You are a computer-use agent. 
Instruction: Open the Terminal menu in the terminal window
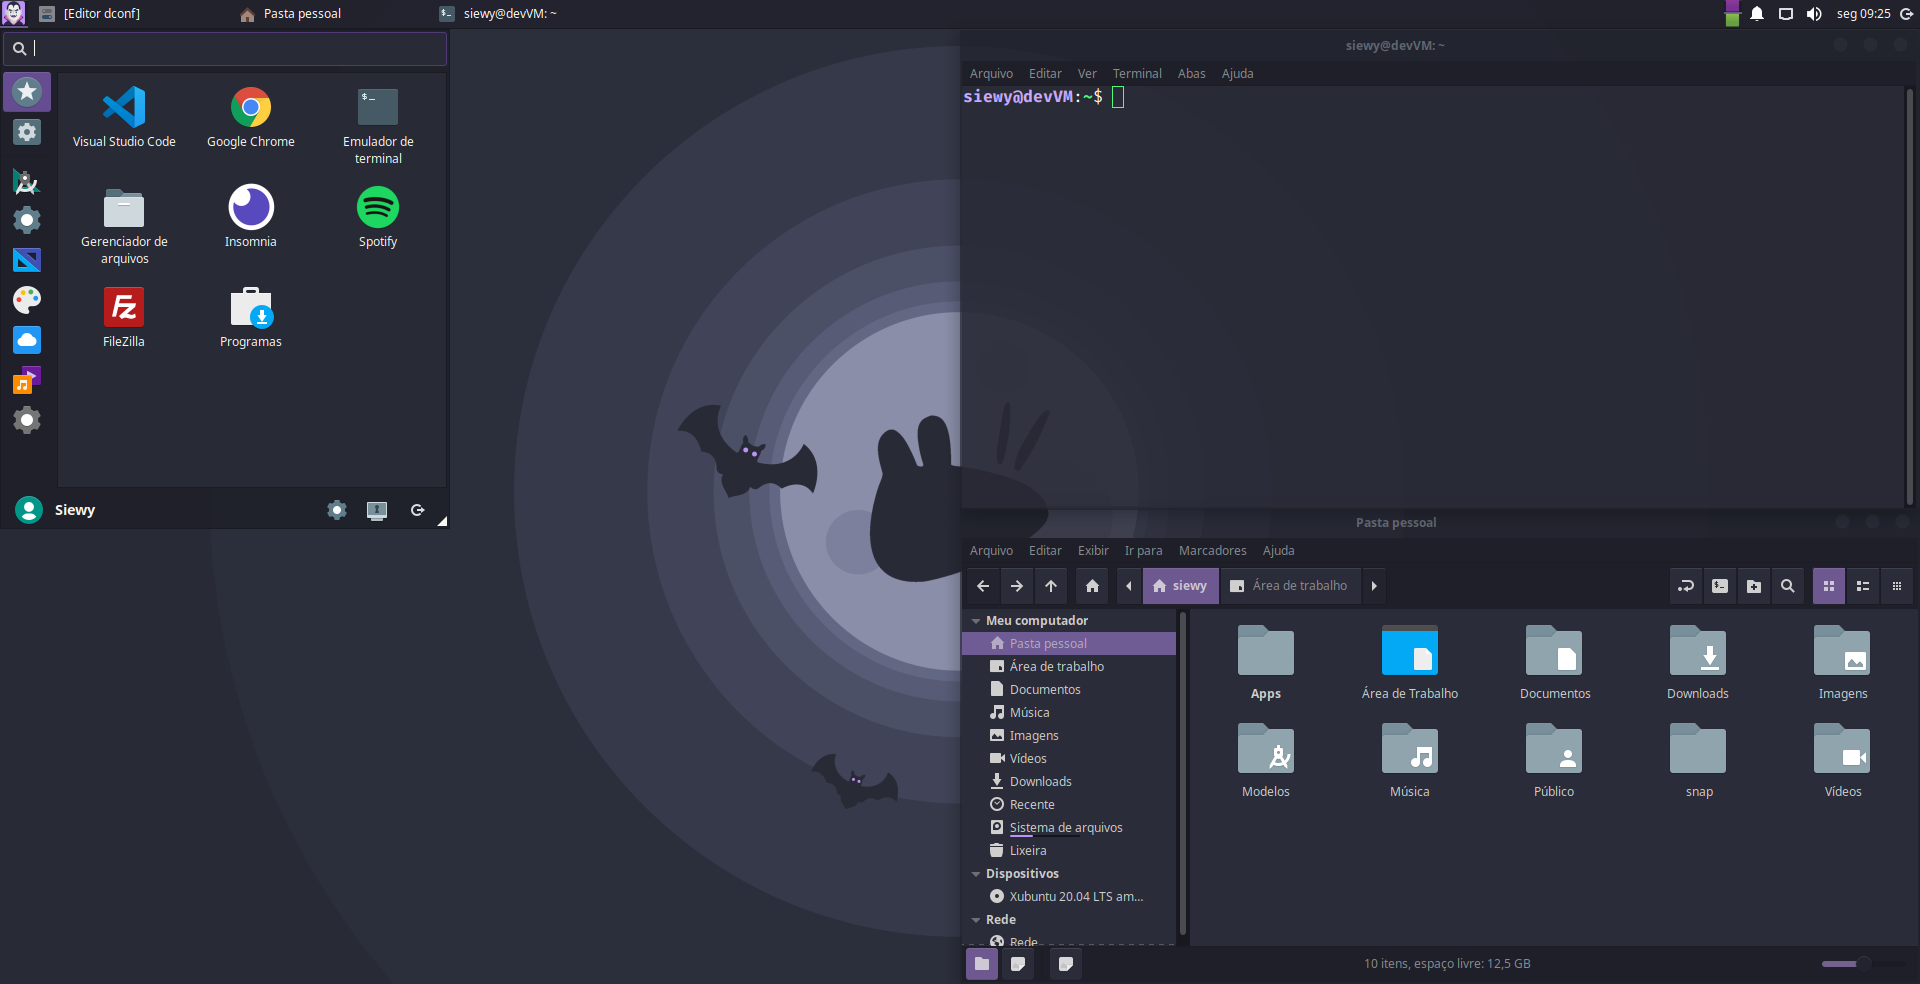pos(1136,73)
